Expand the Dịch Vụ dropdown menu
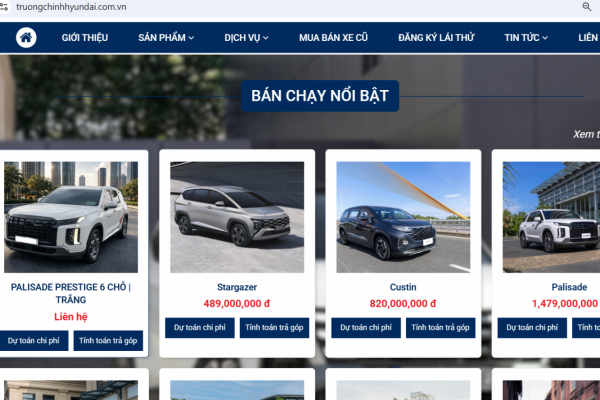600x400 pixels. [247, 38]
